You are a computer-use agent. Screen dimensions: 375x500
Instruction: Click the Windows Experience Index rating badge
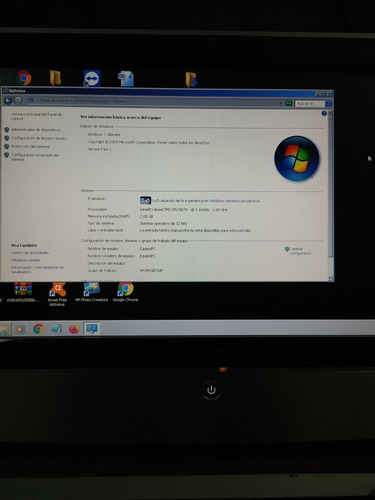(x=145, y=200)
